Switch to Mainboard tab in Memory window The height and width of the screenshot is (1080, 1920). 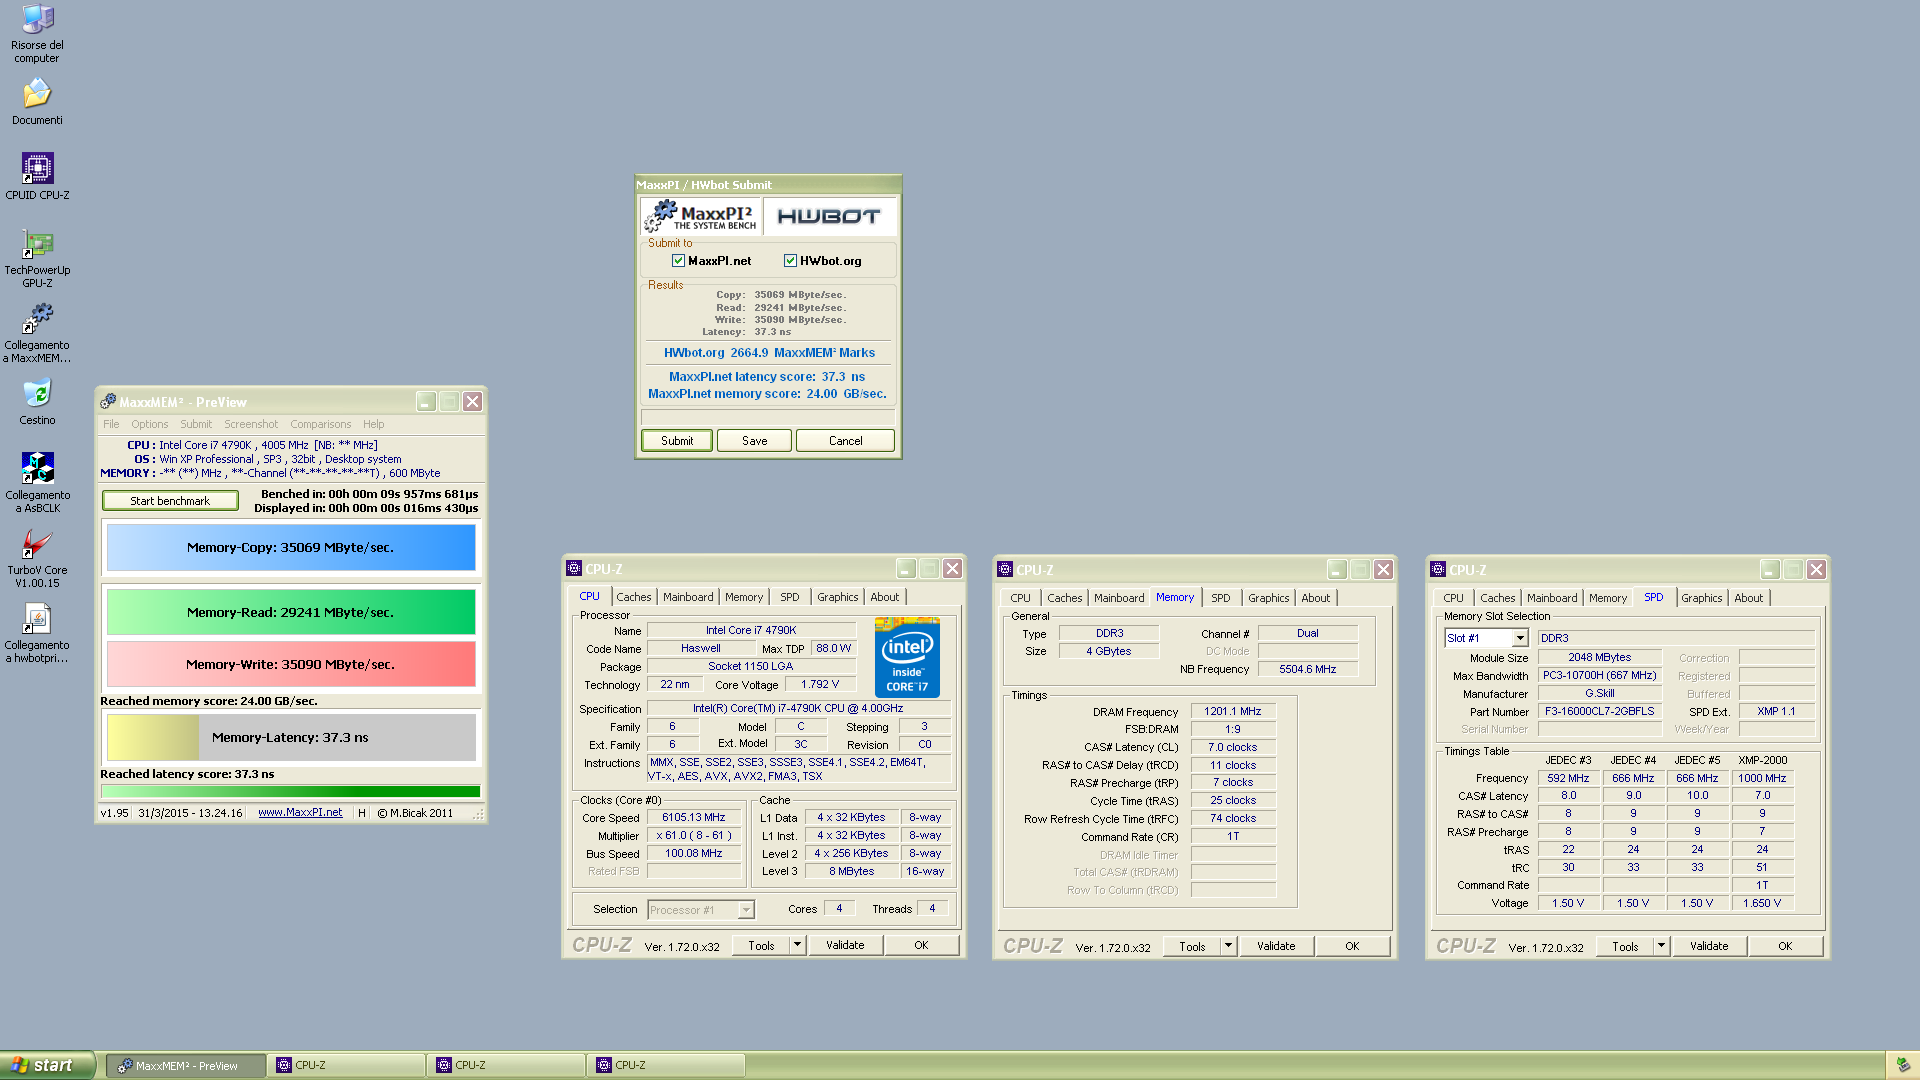[1119, 598]
